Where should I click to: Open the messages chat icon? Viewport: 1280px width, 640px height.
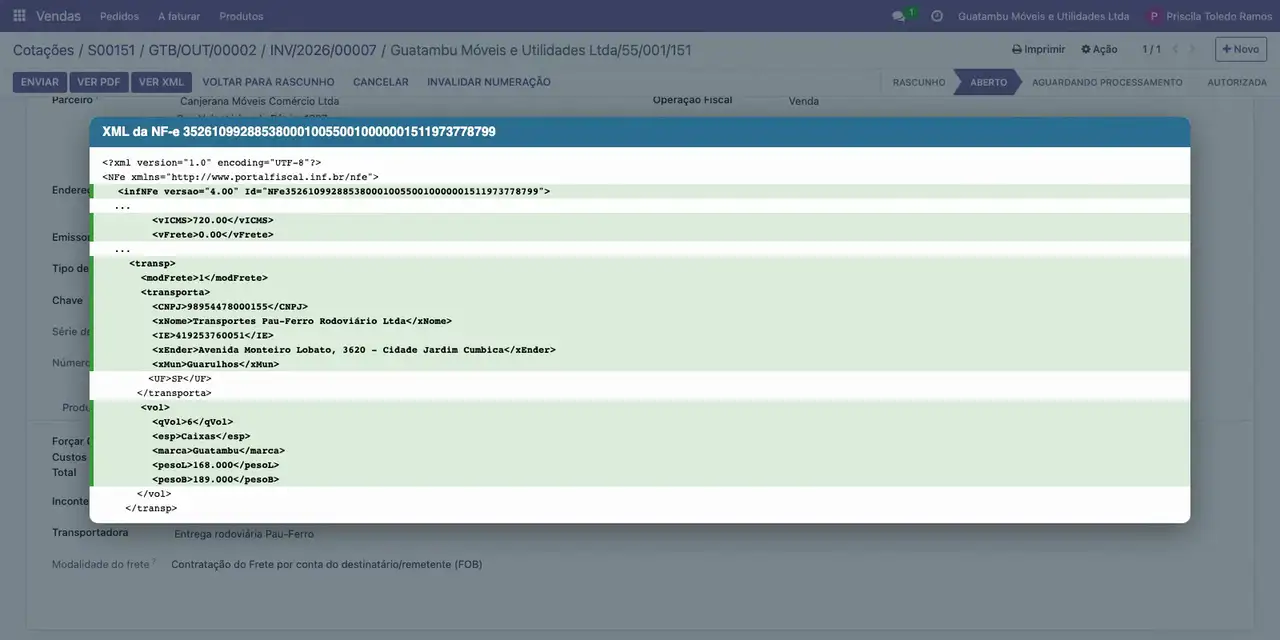pos(898,16)
